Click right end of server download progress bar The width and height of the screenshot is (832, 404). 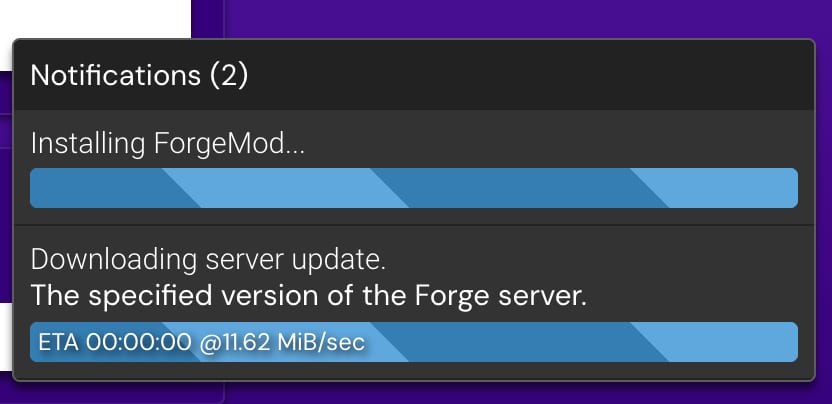click(788, 342)
